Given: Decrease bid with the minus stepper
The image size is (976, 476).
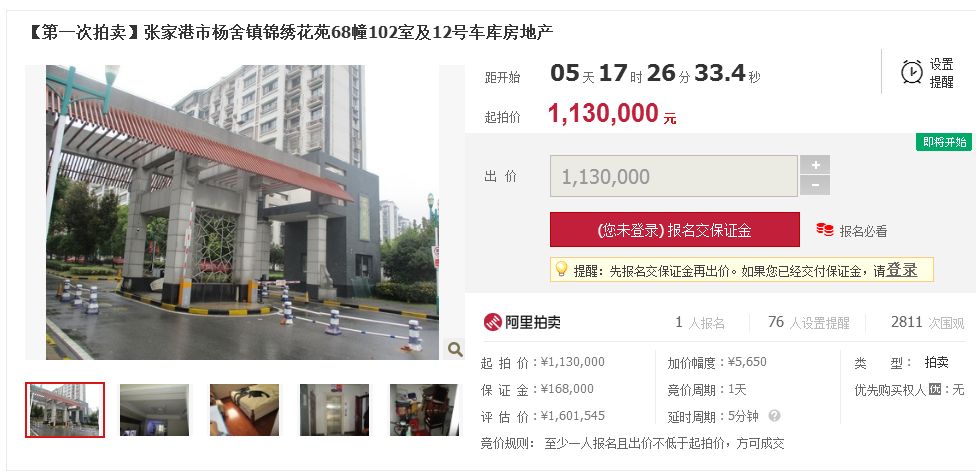Looking at the screenshot, I should pos(815,185).
